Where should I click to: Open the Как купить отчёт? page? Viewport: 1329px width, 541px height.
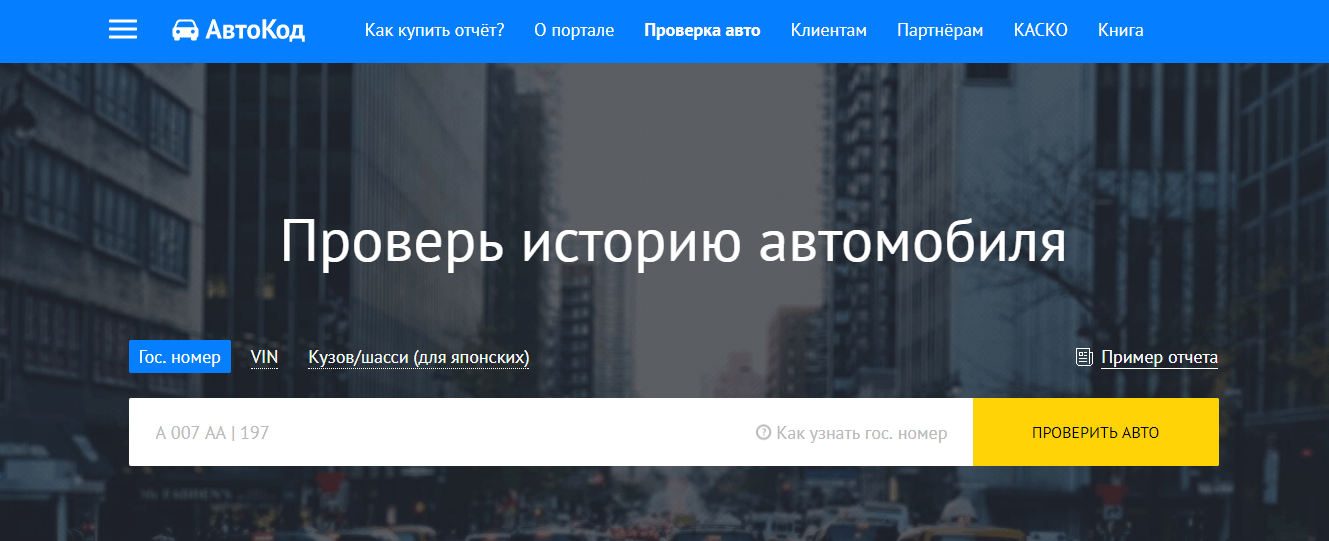tap(434, 30)
